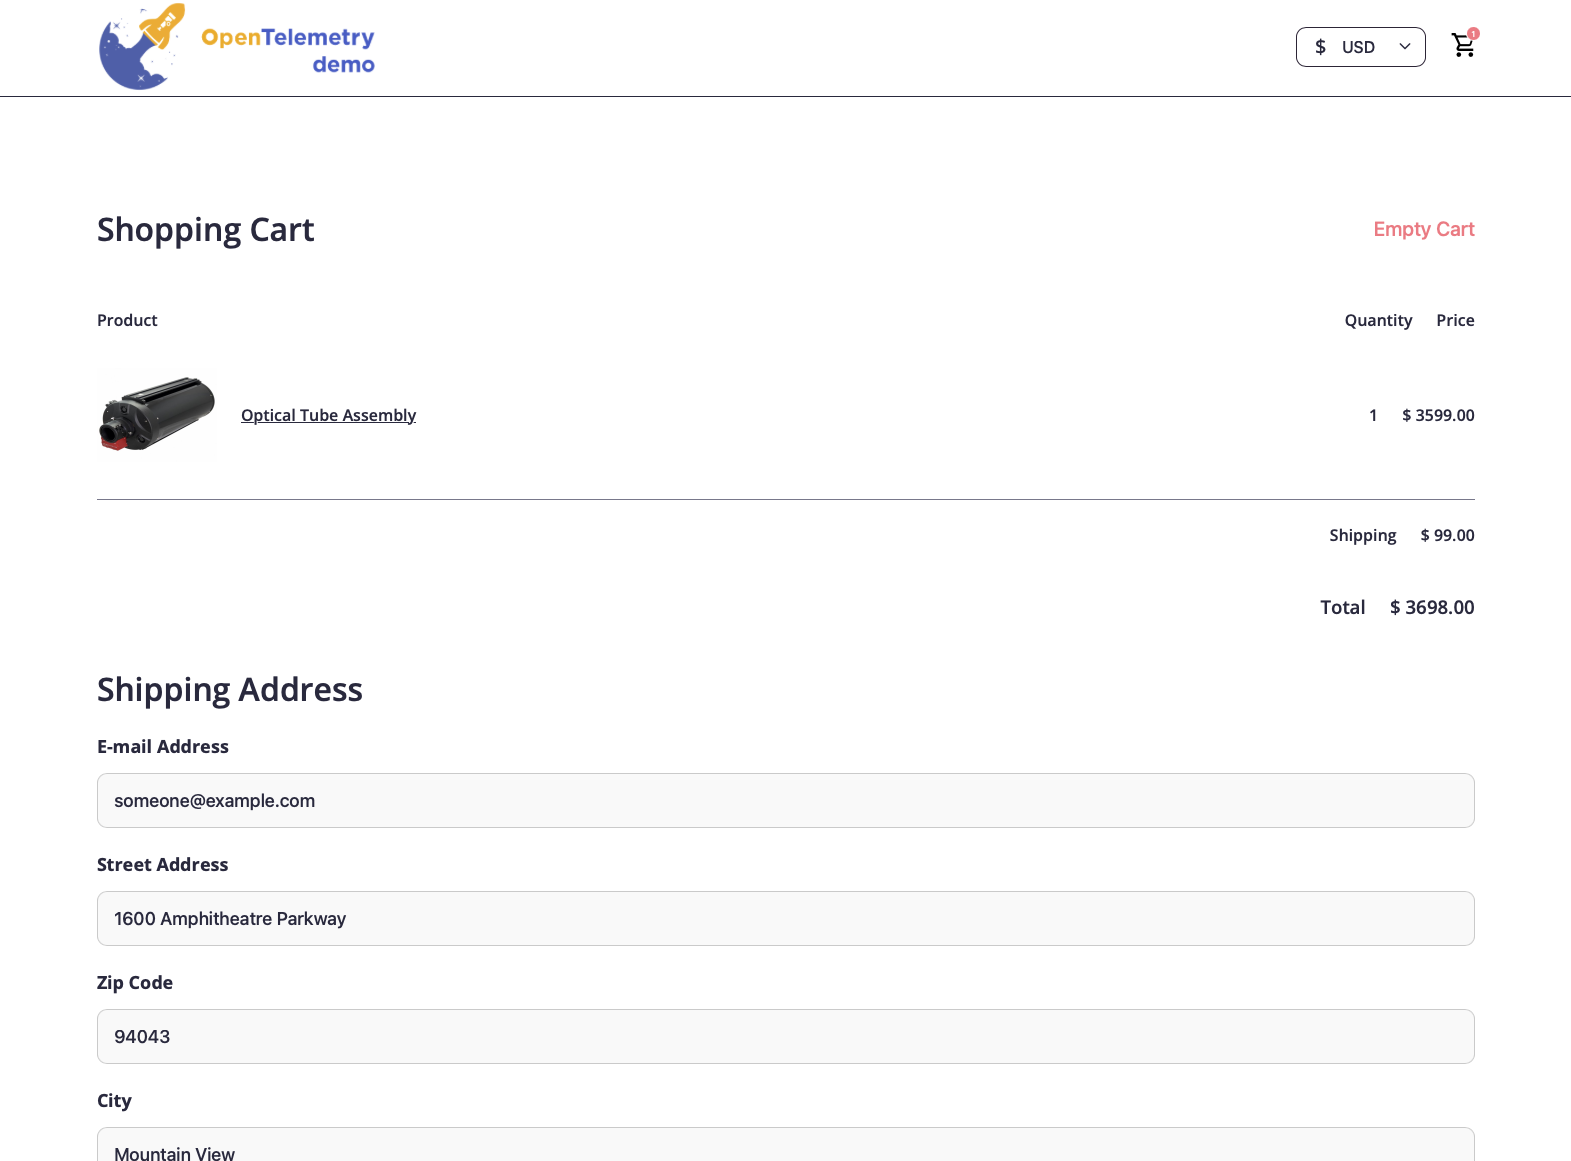Image resolution: width=1571 pixels, height=1161 pixels.
Task: Click the Shipping Address heading
Action: click(229, 690)
